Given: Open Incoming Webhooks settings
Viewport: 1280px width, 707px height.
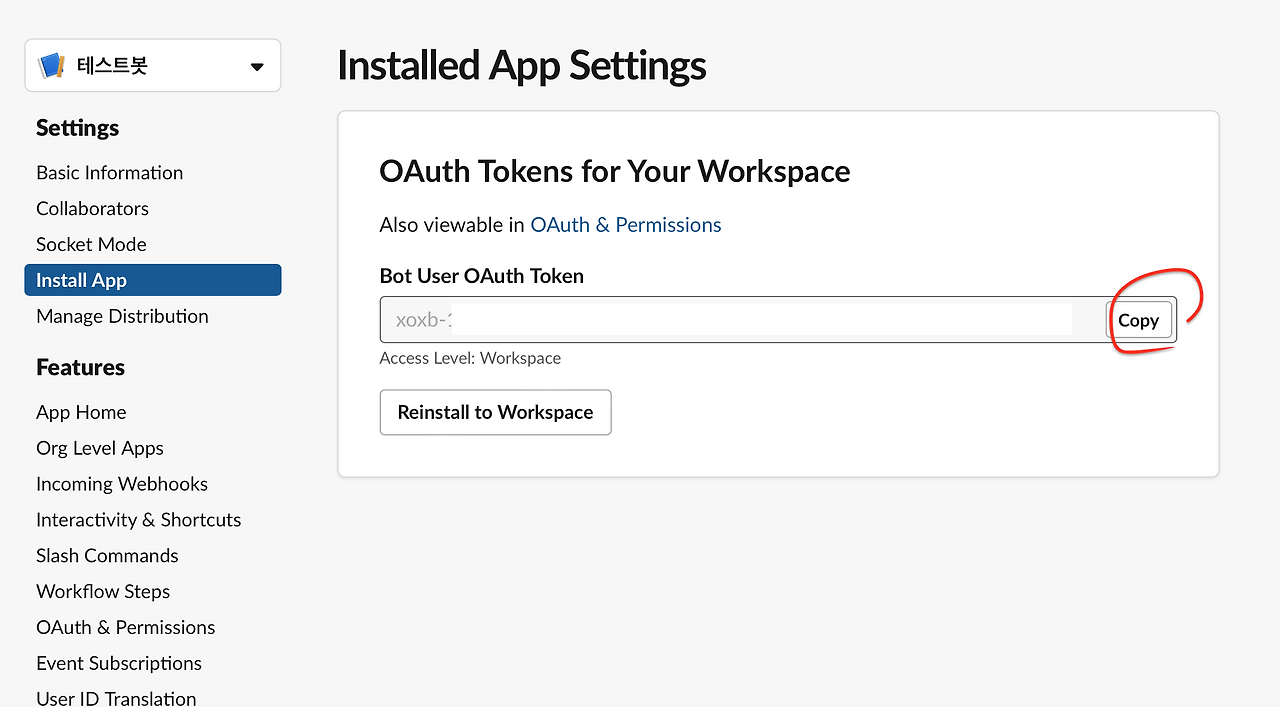Looking at the screenshot, I should pos(122,484).
